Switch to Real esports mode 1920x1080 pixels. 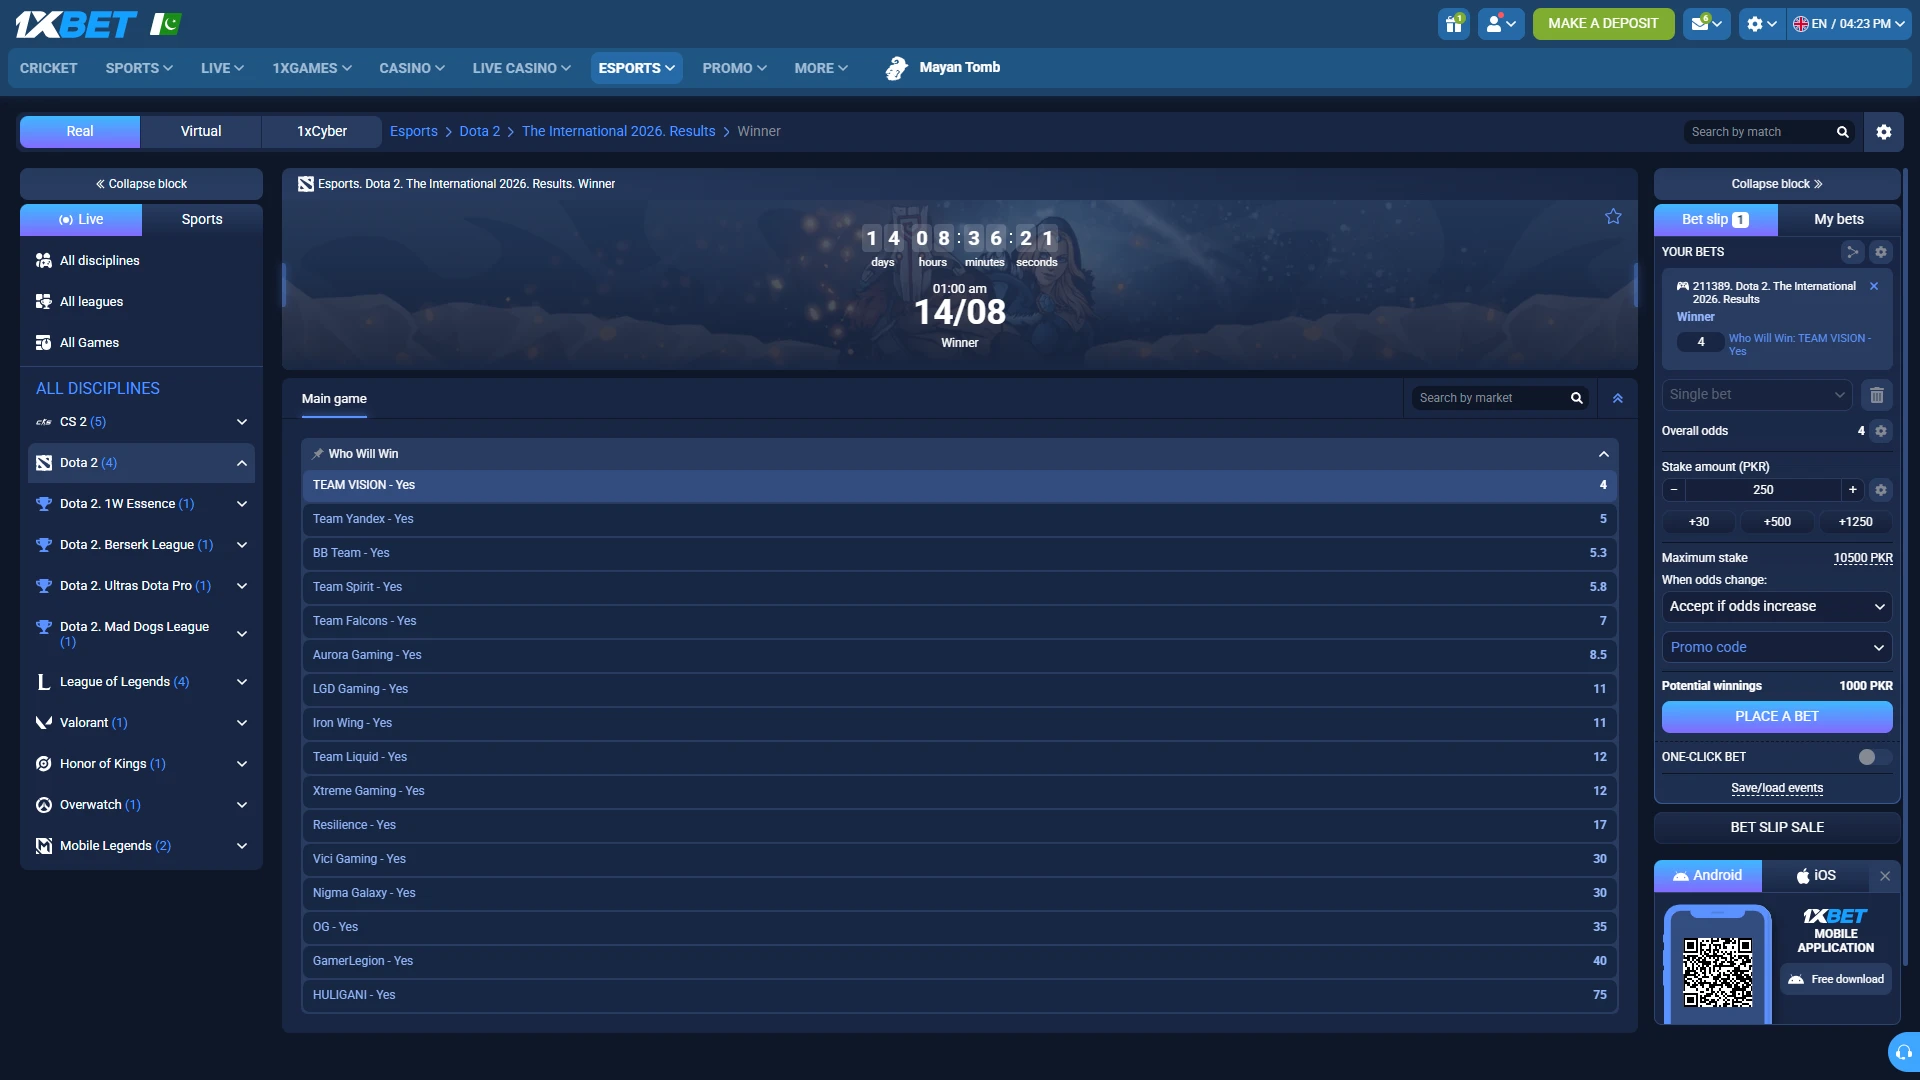coord(80,132)
